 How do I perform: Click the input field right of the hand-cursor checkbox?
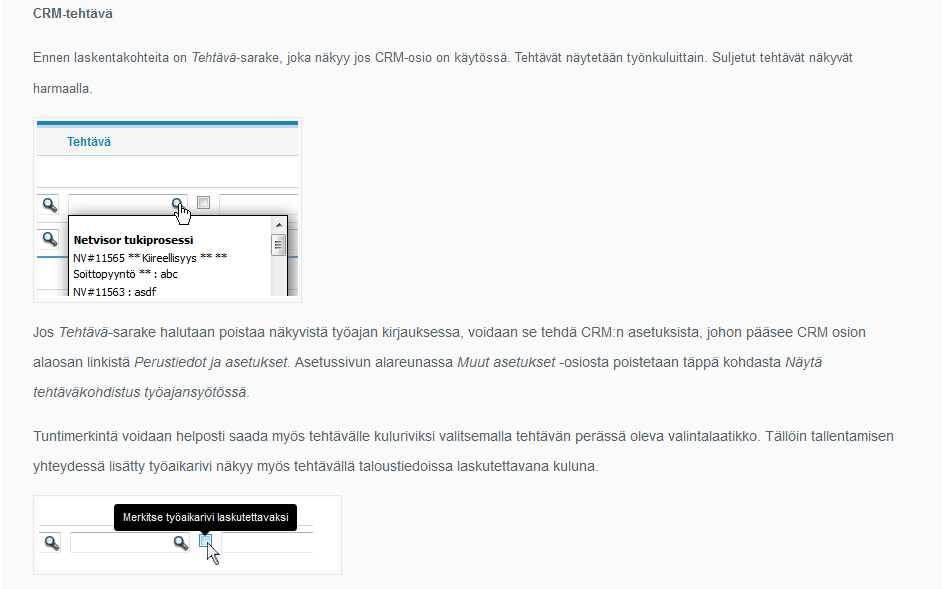[x=258, y=204]
